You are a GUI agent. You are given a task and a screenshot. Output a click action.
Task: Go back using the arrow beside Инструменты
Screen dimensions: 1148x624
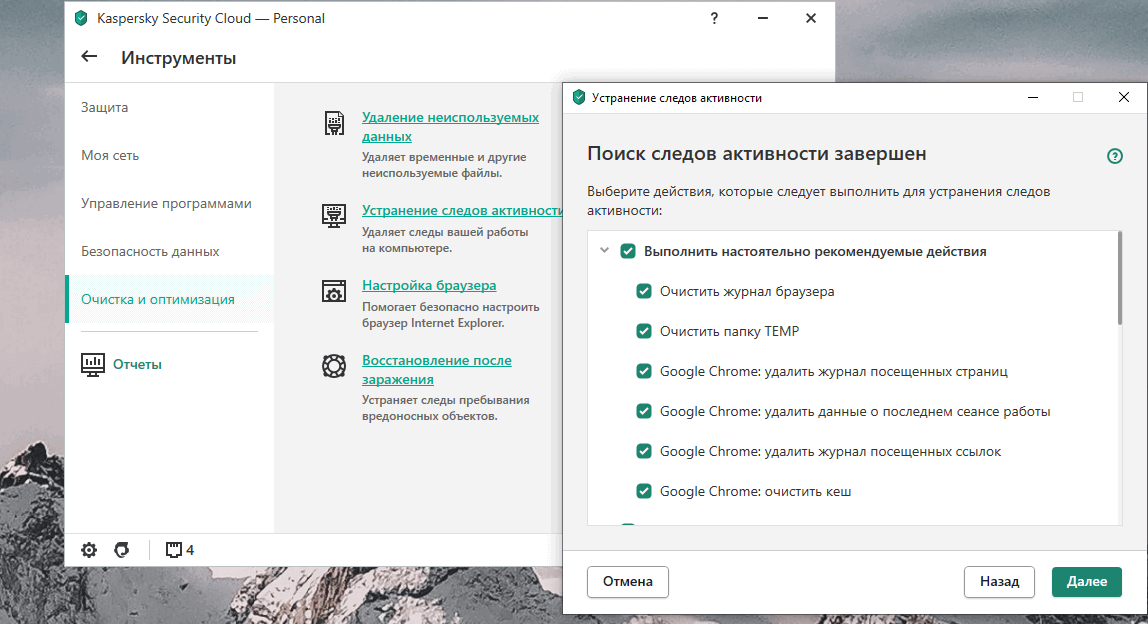coord(89,56)
